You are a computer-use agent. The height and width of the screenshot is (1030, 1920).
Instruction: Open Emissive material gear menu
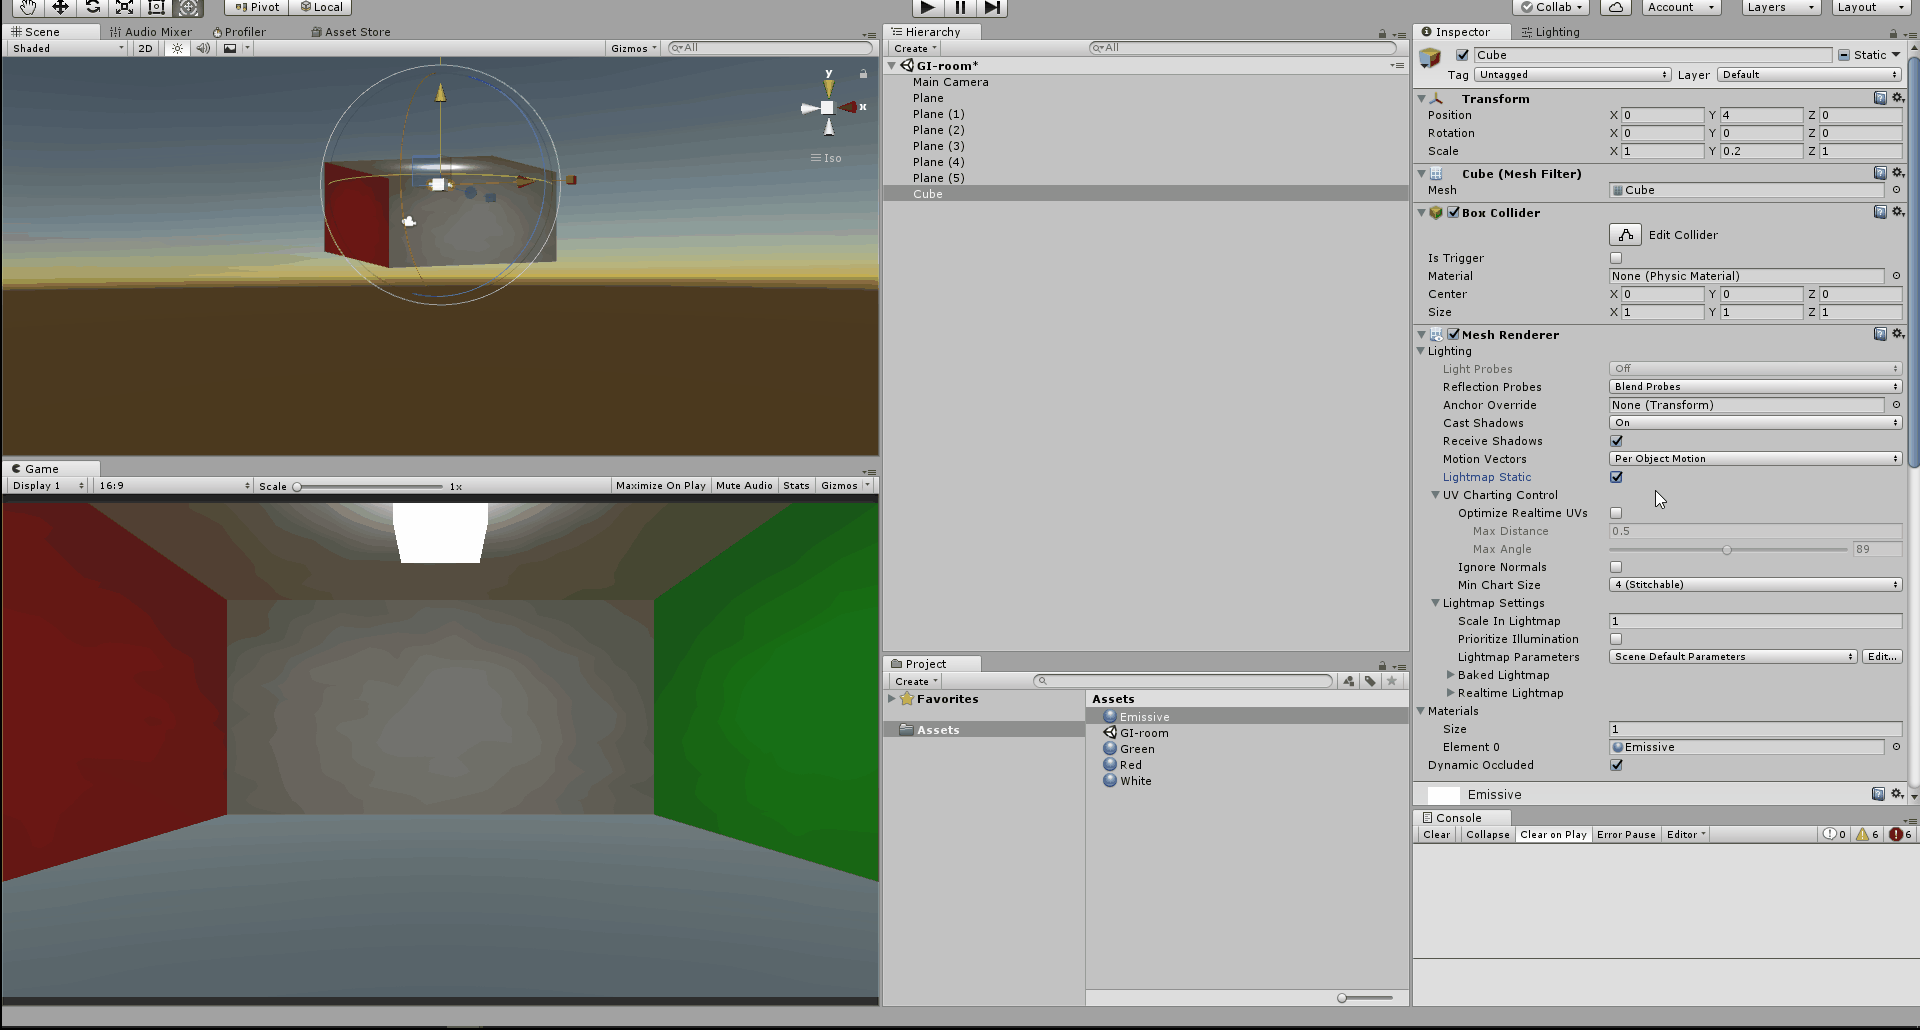1897,794
